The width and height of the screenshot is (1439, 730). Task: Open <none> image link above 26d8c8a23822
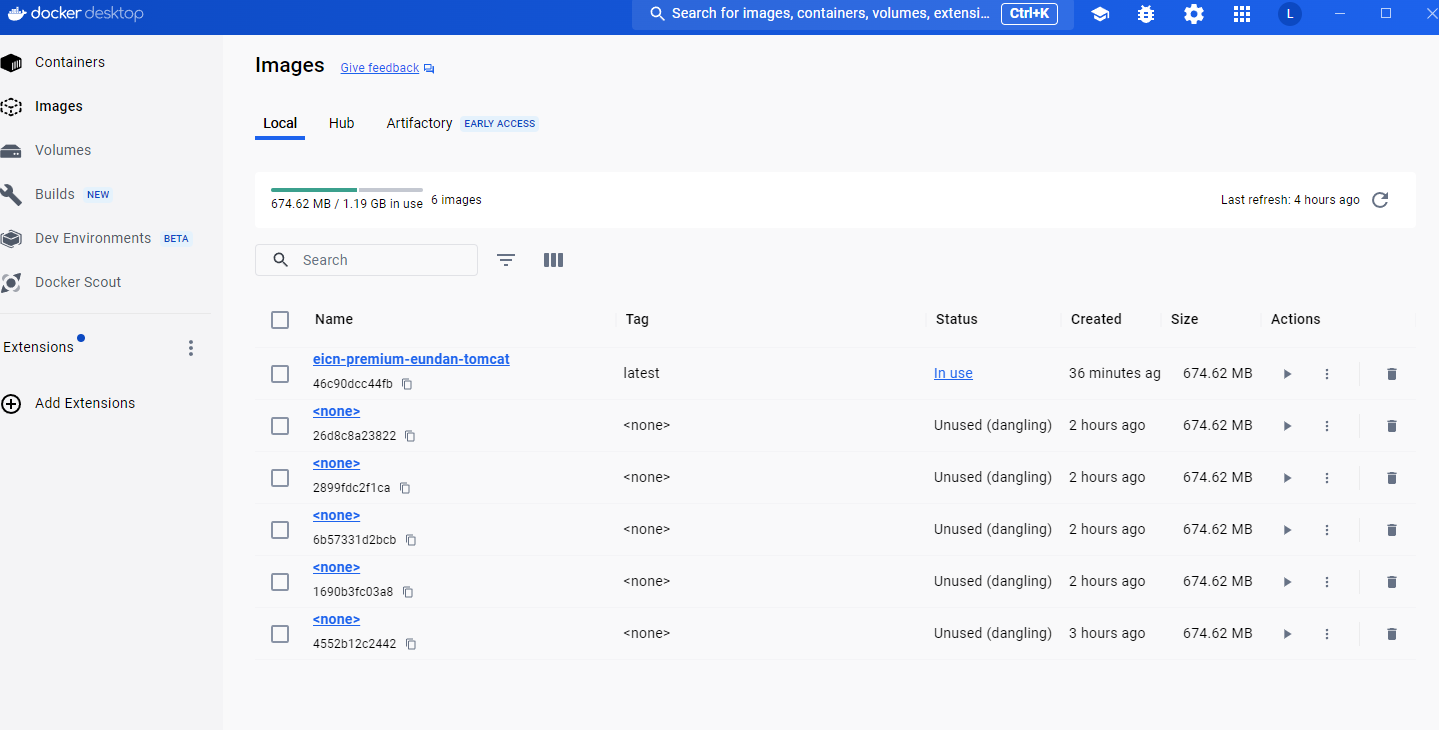(x=336, y=411)
